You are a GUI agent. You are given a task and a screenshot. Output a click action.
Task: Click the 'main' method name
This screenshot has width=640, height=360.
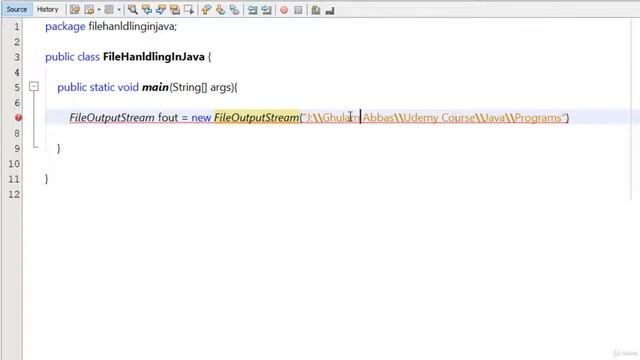[155, 87]
